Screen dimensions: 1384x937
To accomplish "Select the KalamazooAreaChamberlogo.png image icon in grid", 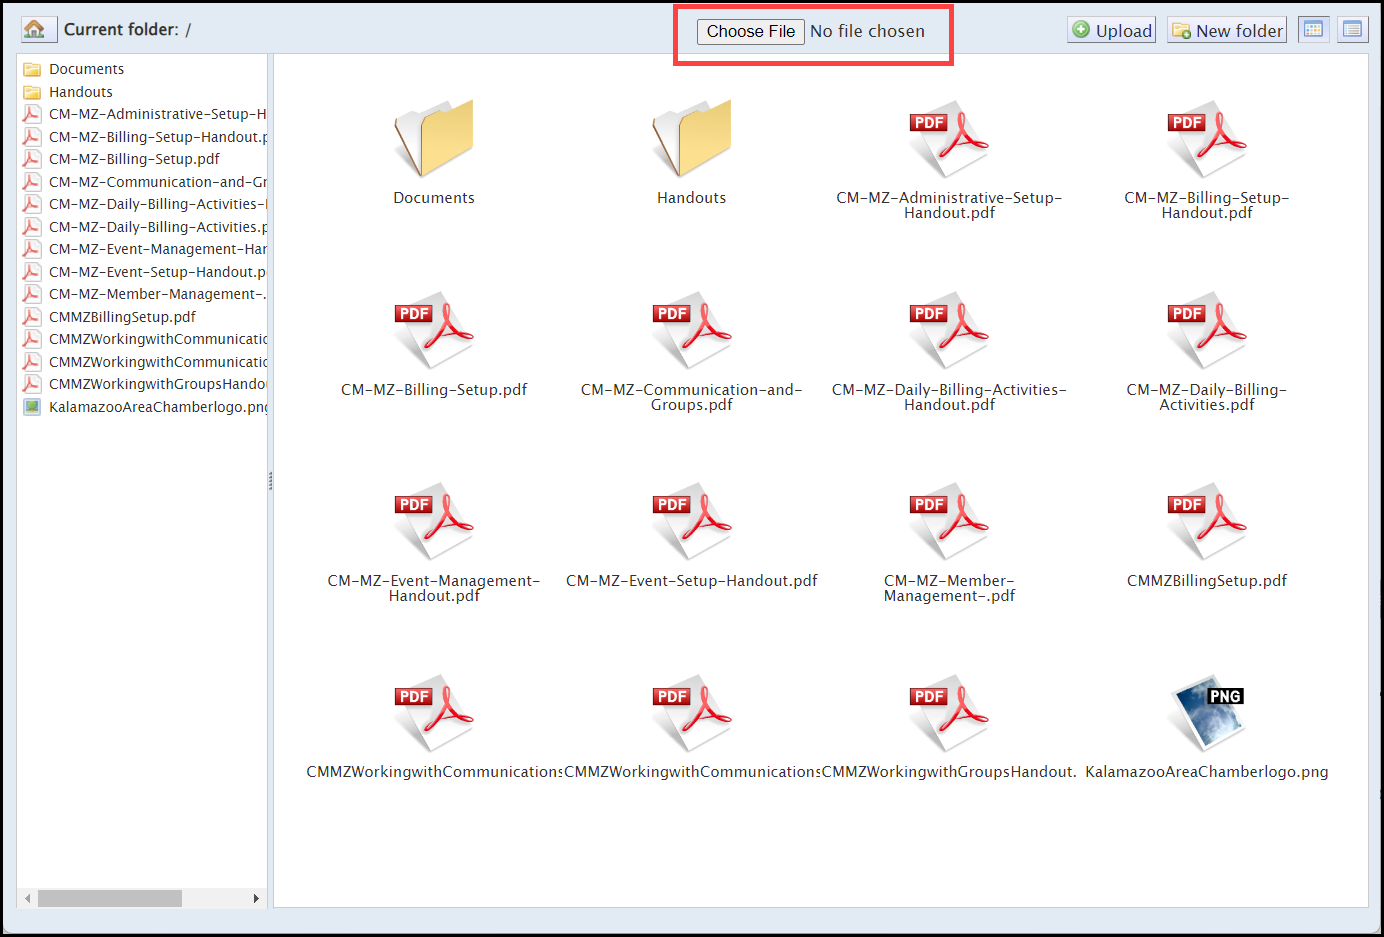I will pos(1206,713).
